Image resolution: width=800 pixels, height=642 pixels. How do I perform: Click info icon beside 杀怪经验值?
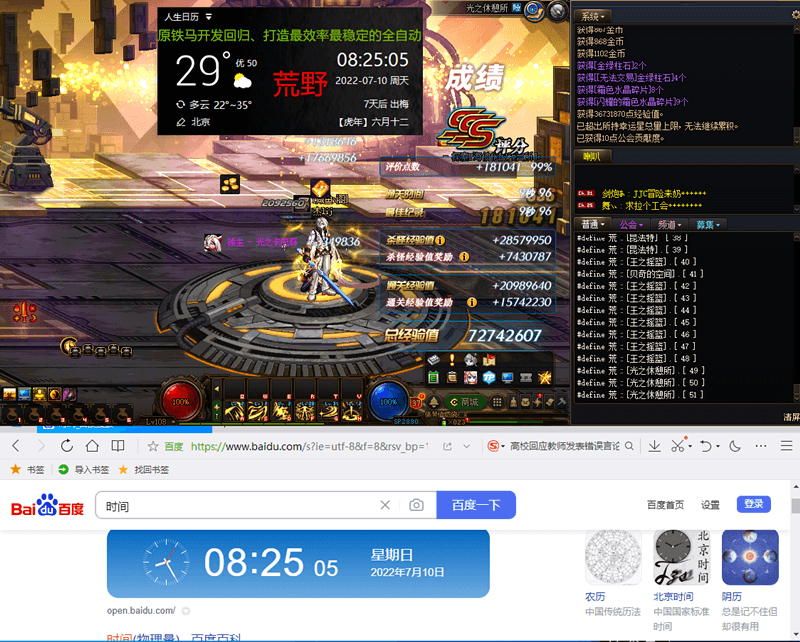click(x=440, y=240)
